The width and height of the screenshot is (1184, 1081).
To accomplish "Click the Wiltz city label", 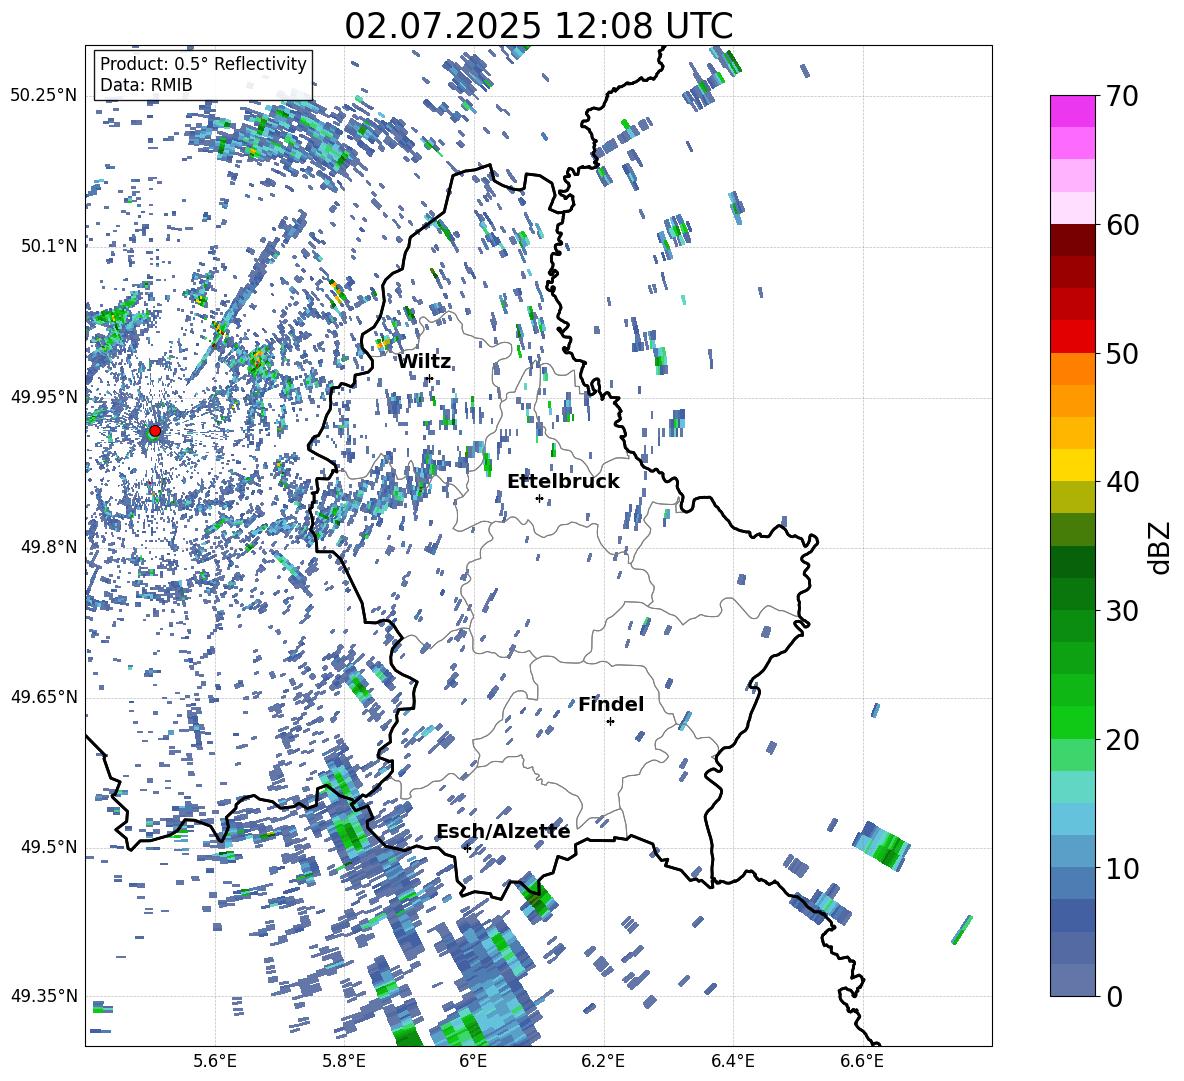I will 424,362.
